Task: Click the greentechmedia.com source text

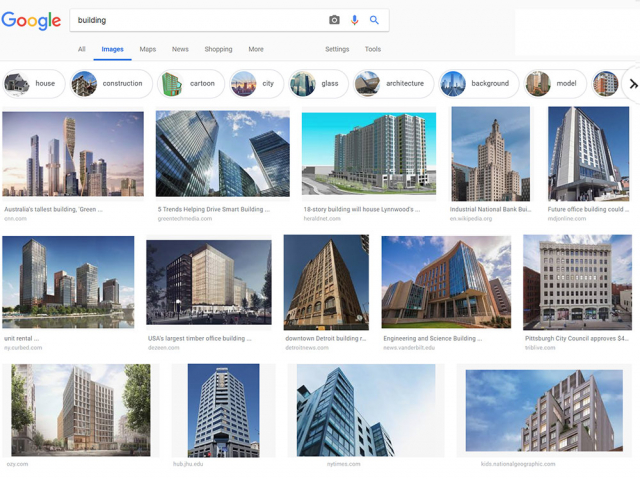Action: pyautogui.click(x=184, y=219)
